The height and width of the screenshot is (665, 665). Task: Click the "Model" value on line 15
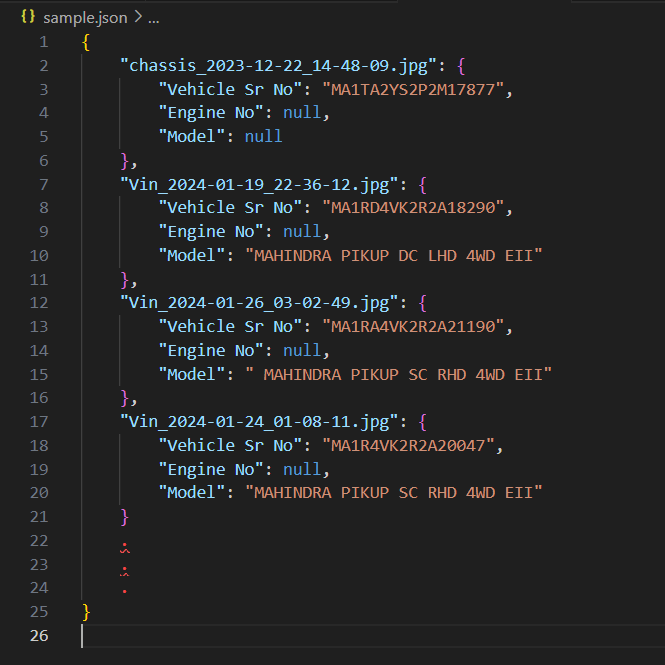[x=398, y=374]
